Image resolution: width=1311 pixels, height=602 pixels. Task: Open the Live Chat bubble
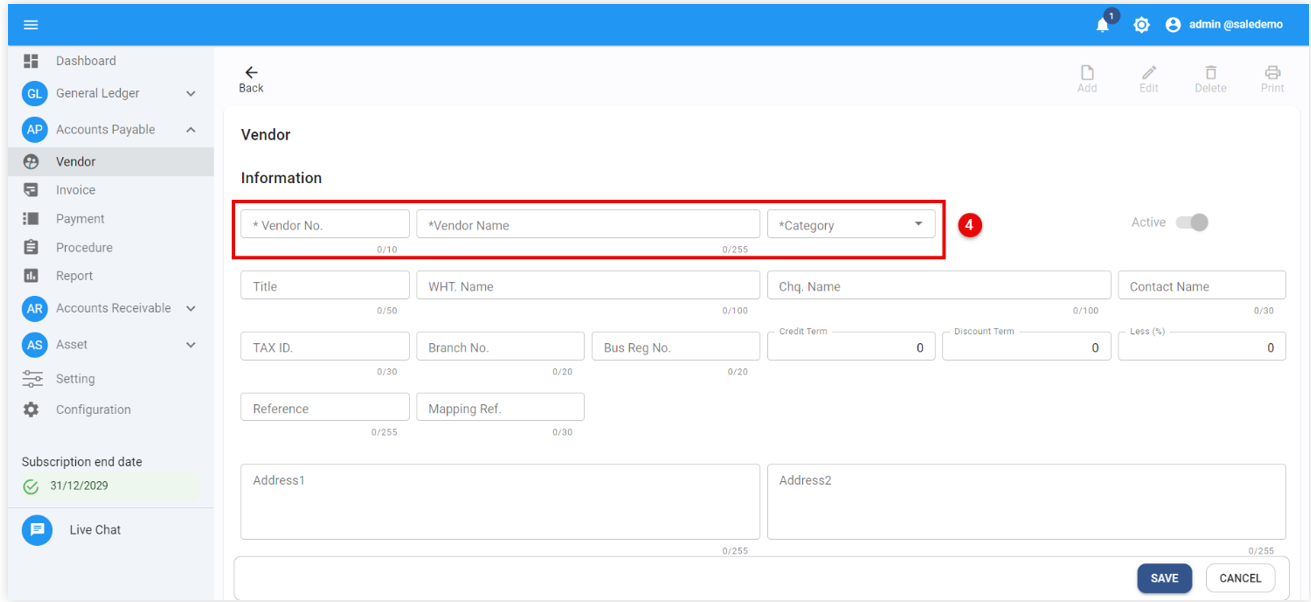(37, 530)
